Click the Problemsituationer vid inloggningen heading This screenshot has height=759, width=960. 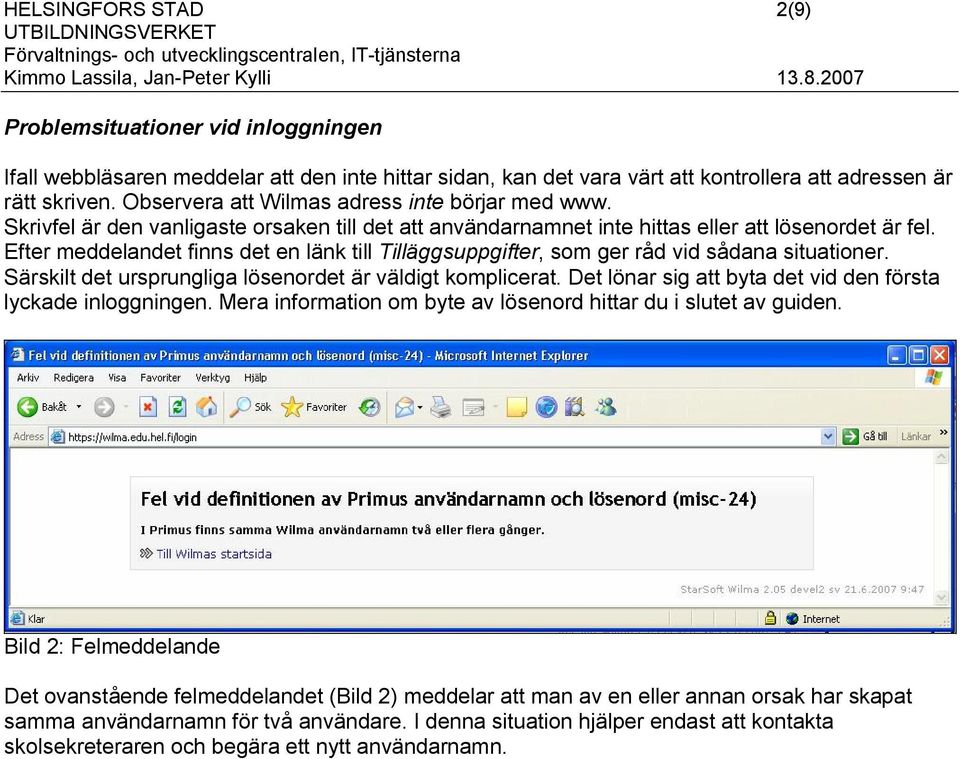(x=193, y=127)
